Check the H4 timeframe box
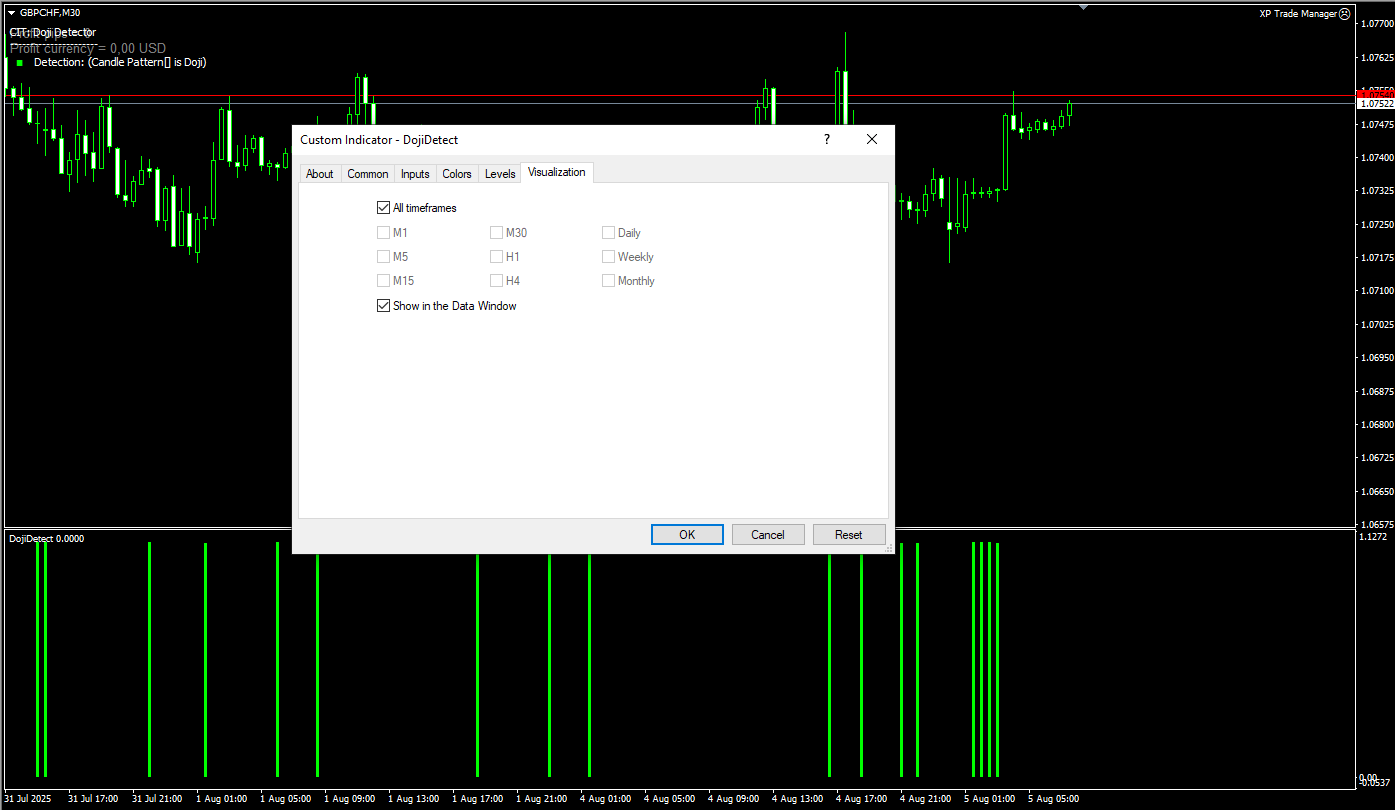Viewport: 1395px width, 810px height. pyautogui.click(x=496, y=281)
